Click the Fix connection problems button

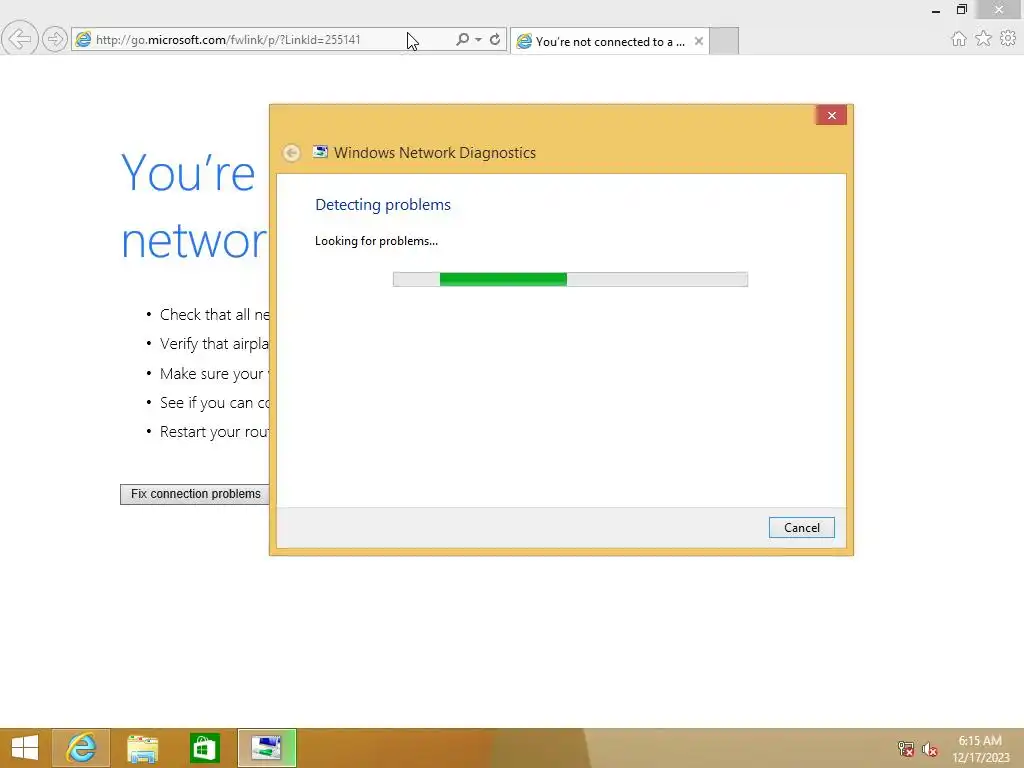point(195,494)
